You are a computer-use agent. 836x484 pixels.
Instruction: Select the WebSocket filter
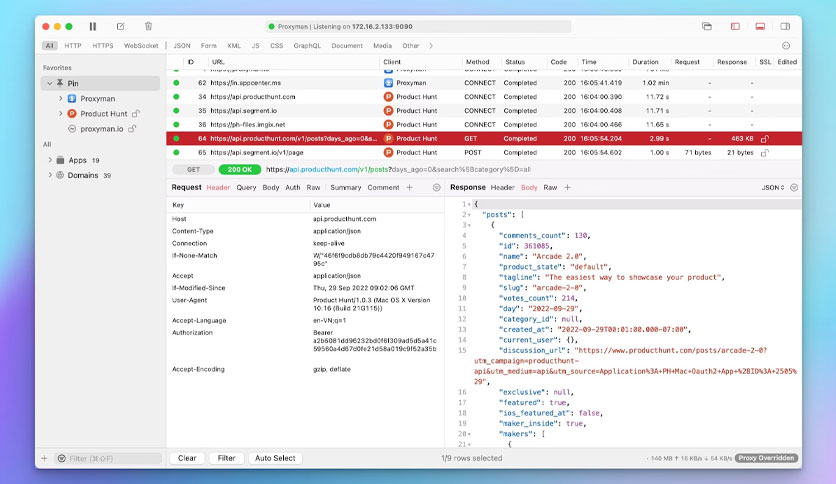[141, 46]
